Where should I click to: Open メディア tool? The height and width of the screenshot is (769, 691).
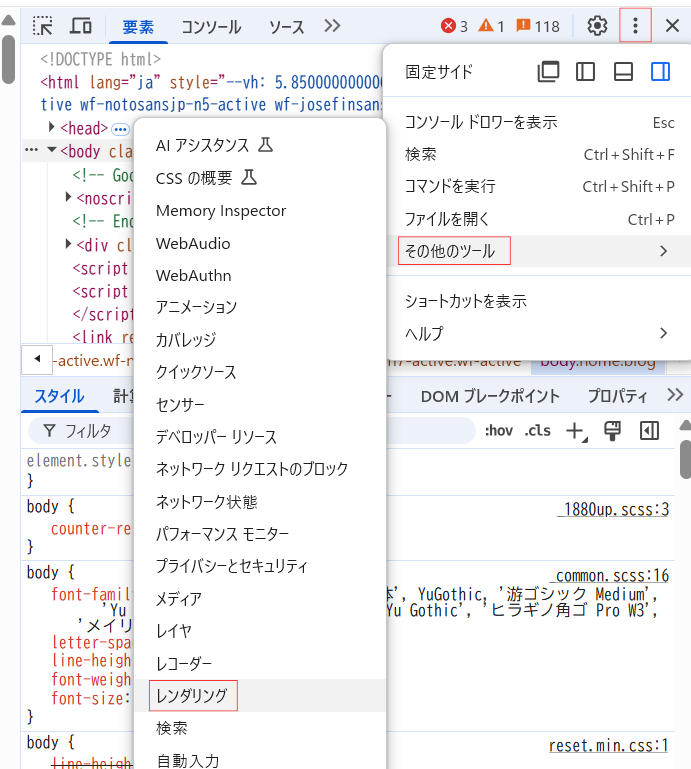(260, 599)
